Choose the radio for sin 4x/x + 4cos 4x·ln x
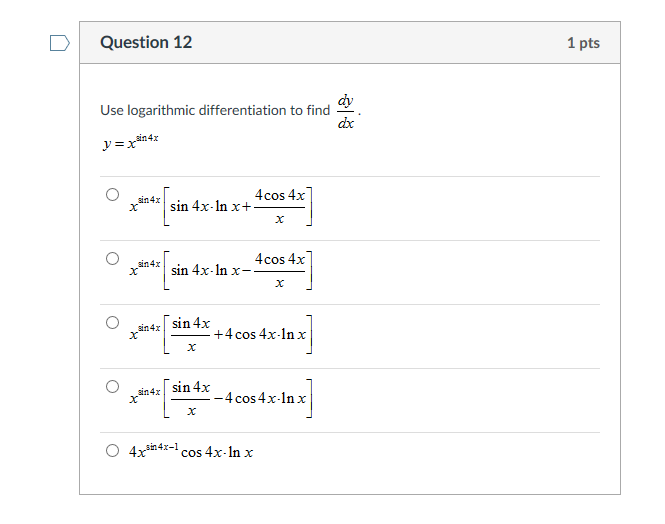665x524 pixels. click(x=114, y=323)
